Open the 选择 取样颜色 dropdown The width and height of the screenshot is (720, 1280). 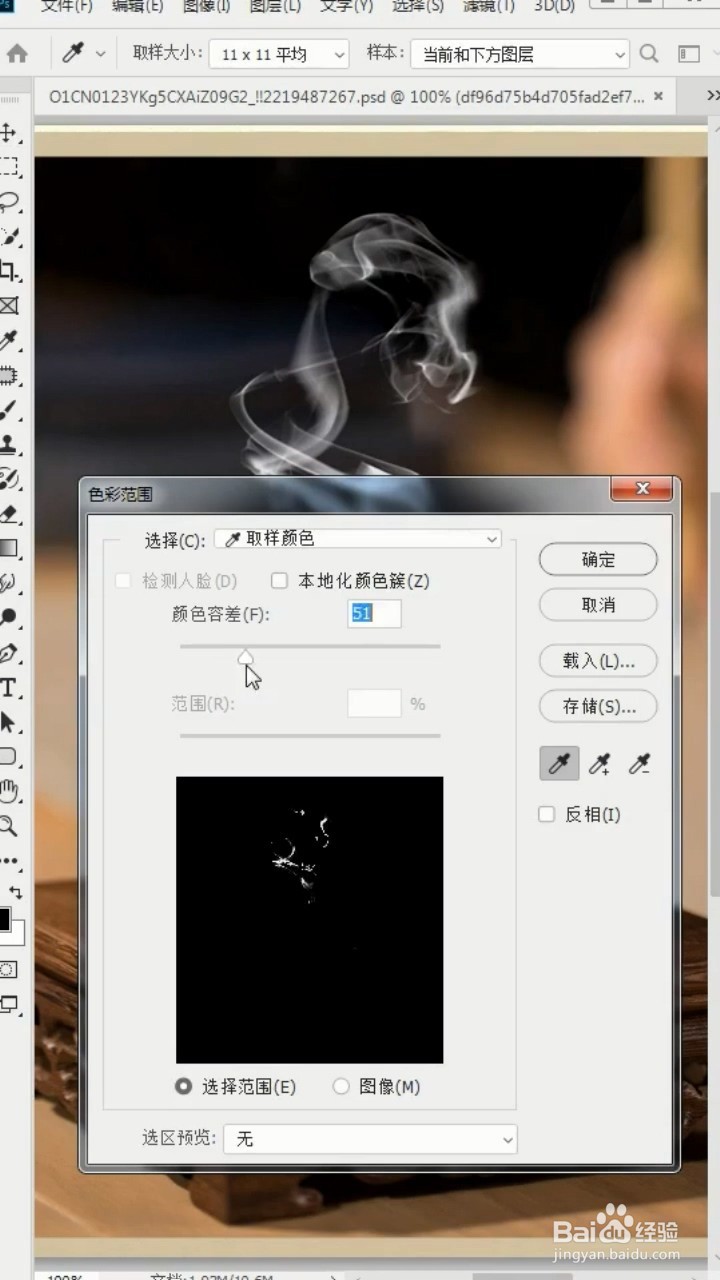pos(358,539)
